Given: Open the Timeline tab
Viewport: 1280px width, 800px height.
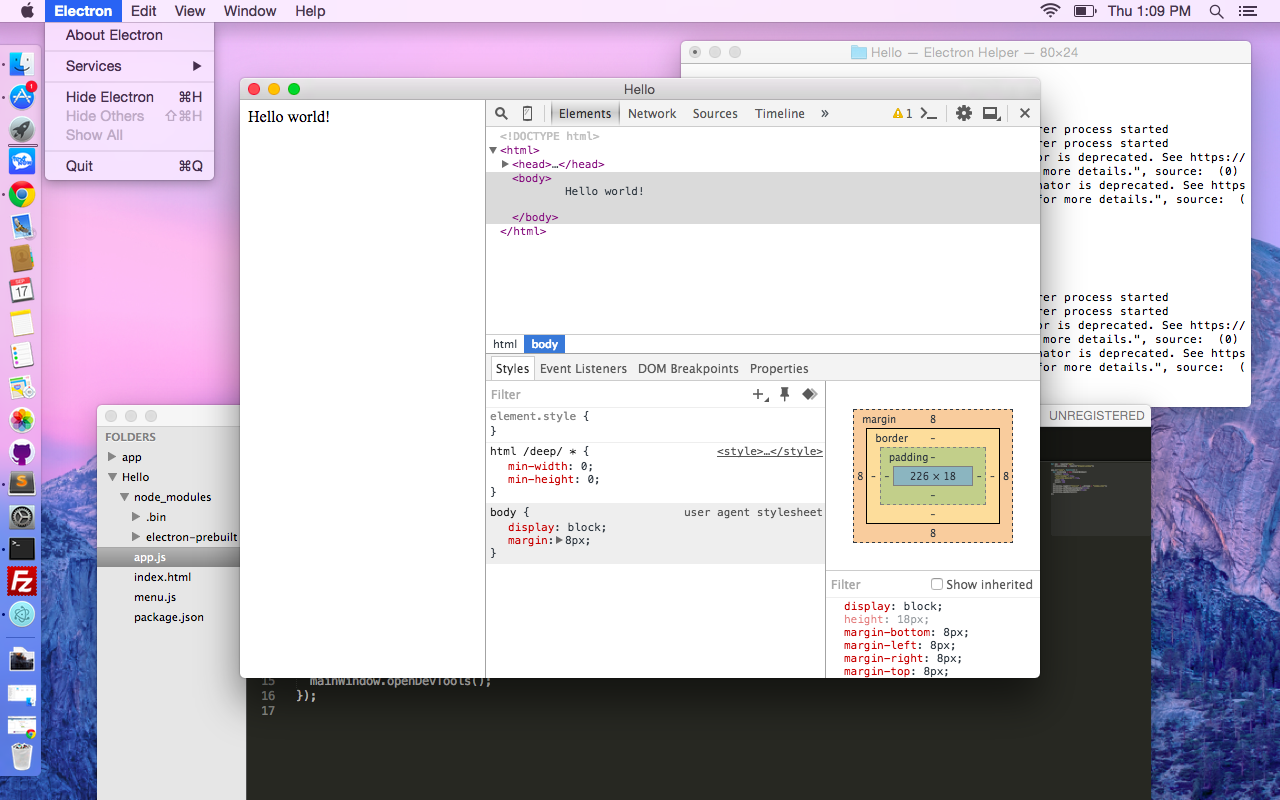Looking at the screenshot, I should coord(780,114).
